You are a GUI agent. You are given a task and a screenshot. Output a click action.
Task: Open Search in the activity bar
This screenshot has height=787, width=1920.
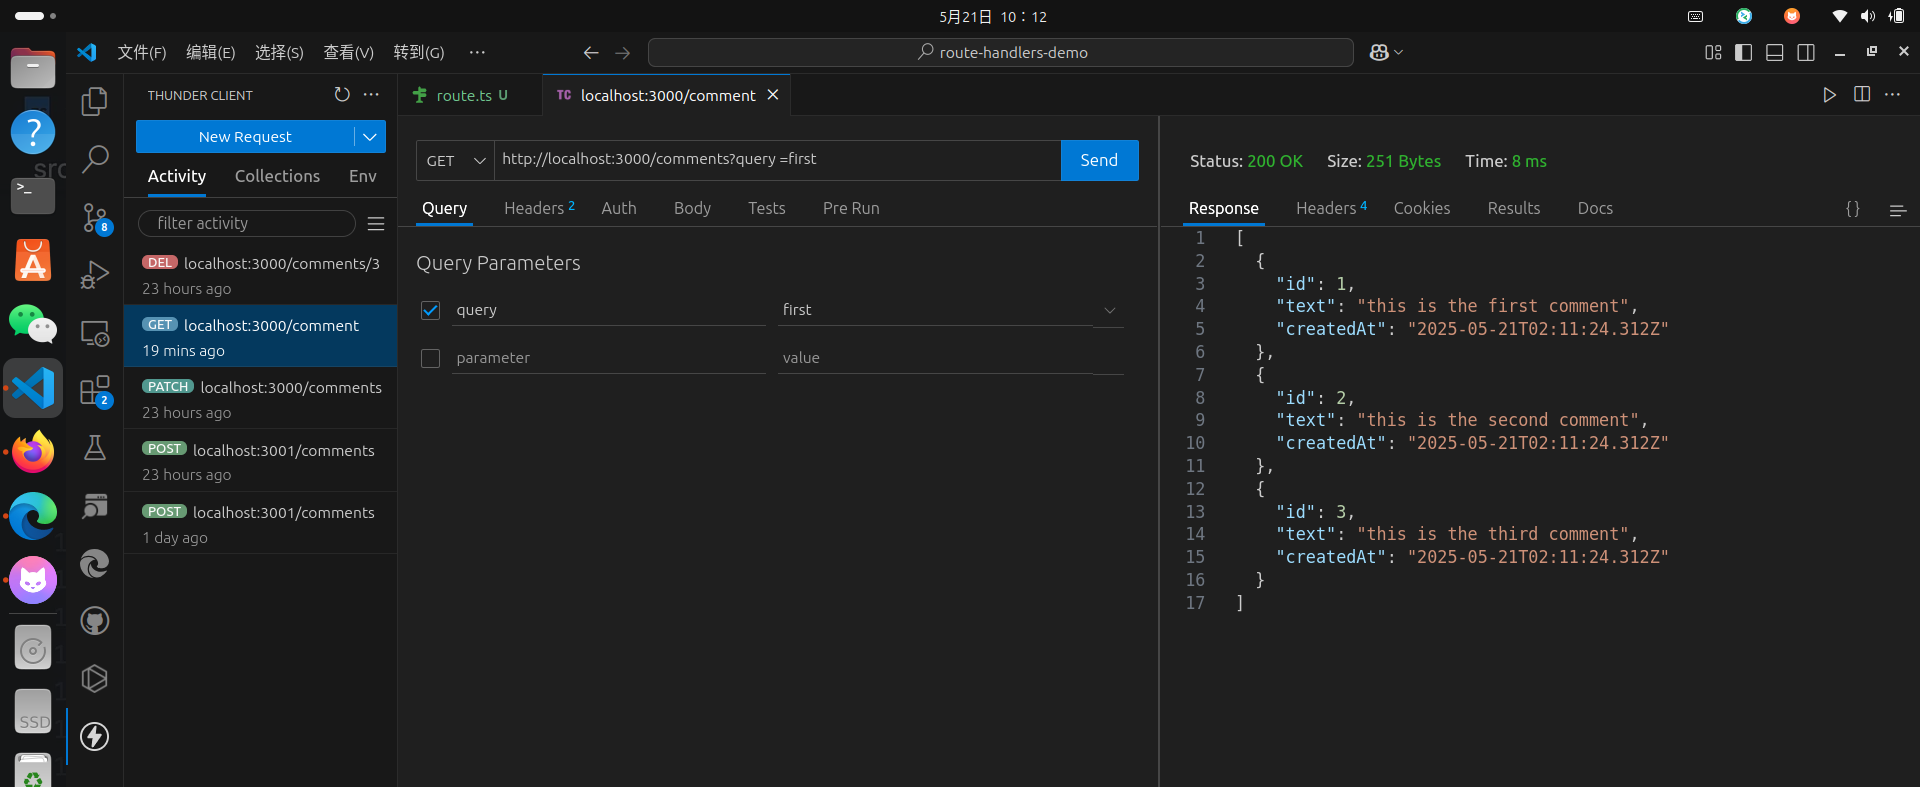click(95, 158)
